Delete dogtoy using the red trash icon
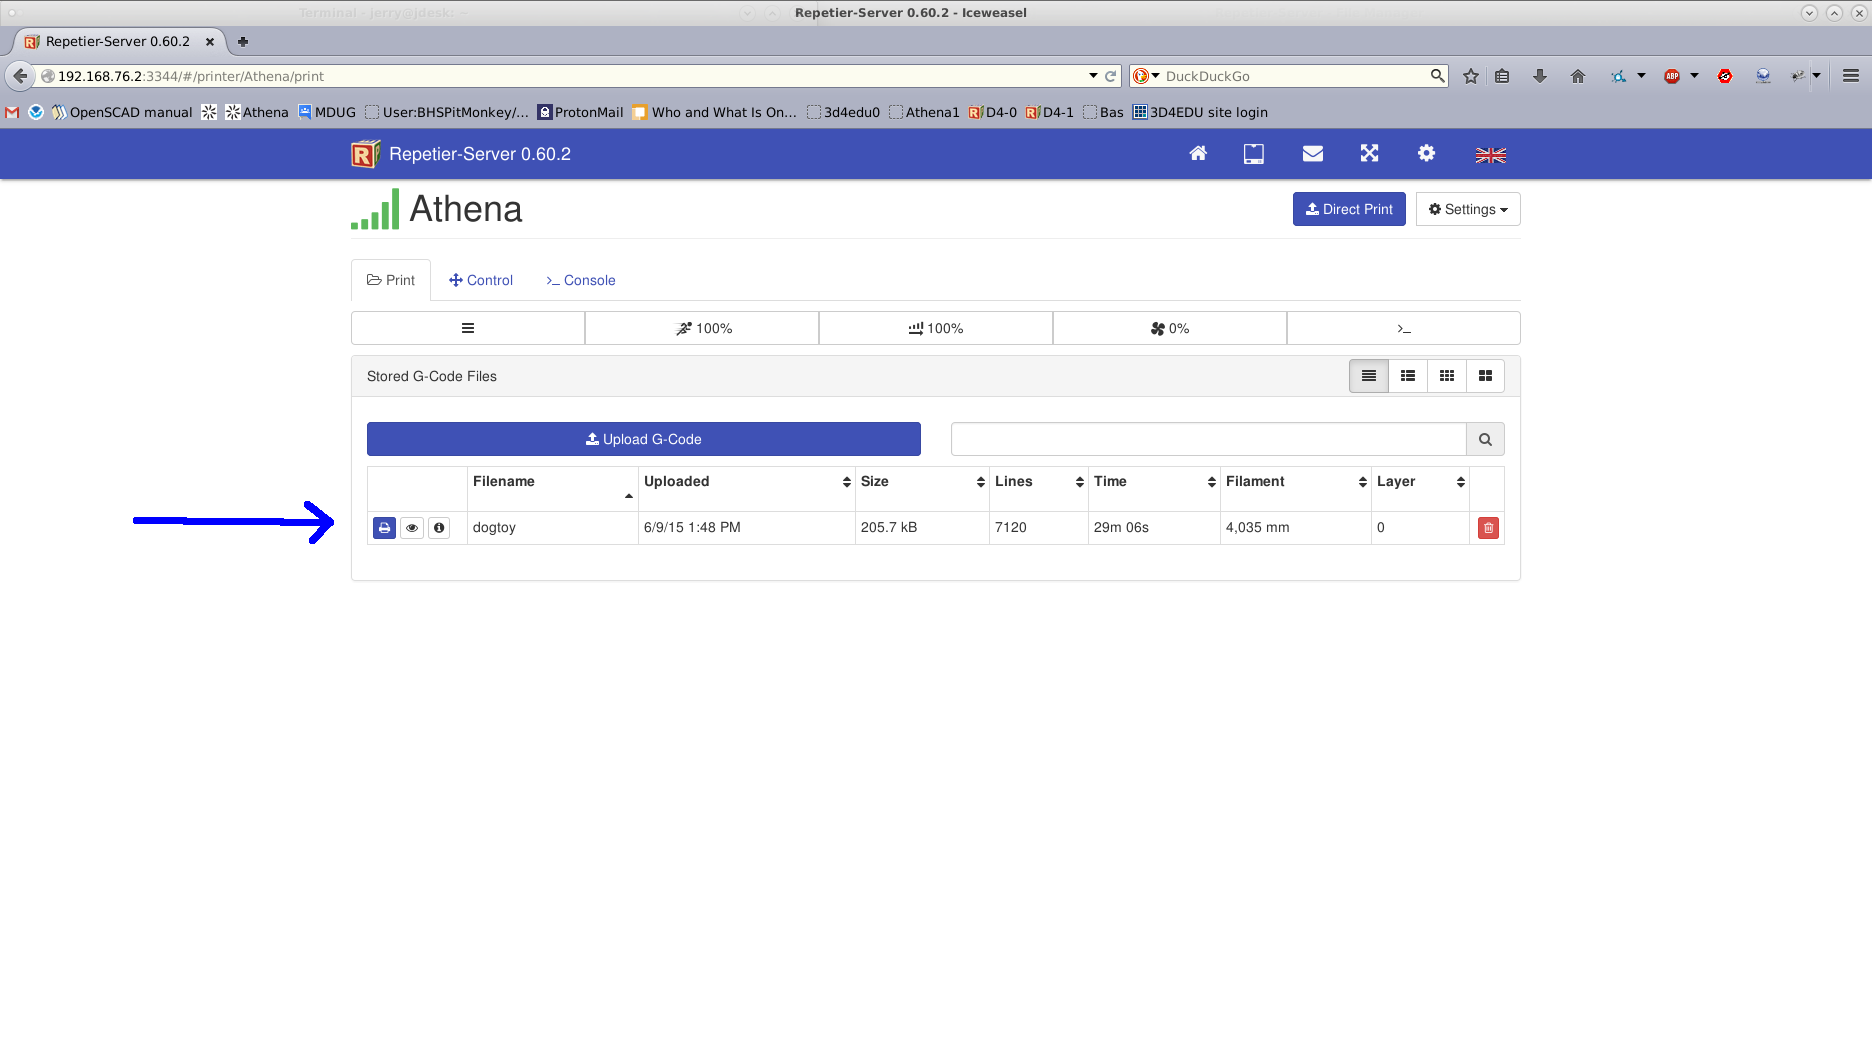1872x1047 pixels. click(x=1488, y=528)
